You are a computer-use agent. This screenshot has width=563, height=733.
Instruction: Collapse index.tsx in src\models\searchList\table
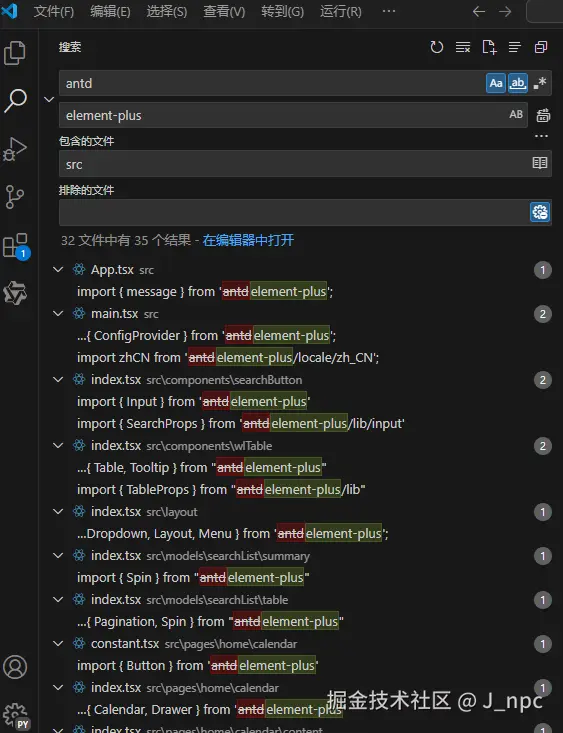point(58,599)
